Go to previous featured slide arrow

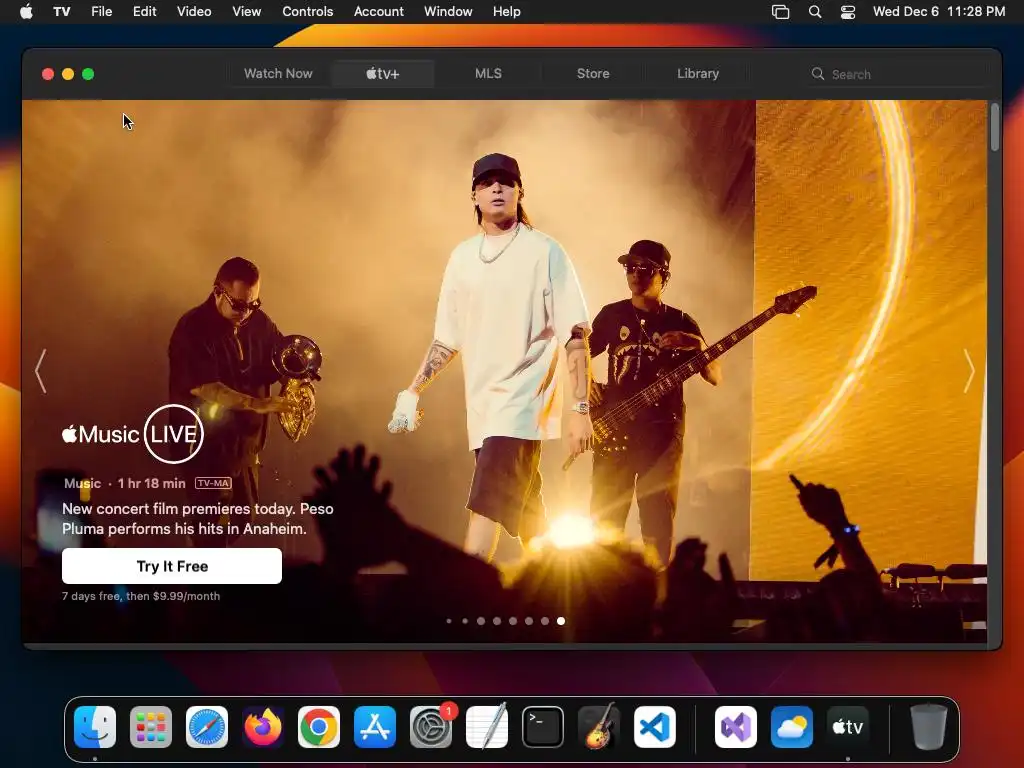tap(41, 370)
